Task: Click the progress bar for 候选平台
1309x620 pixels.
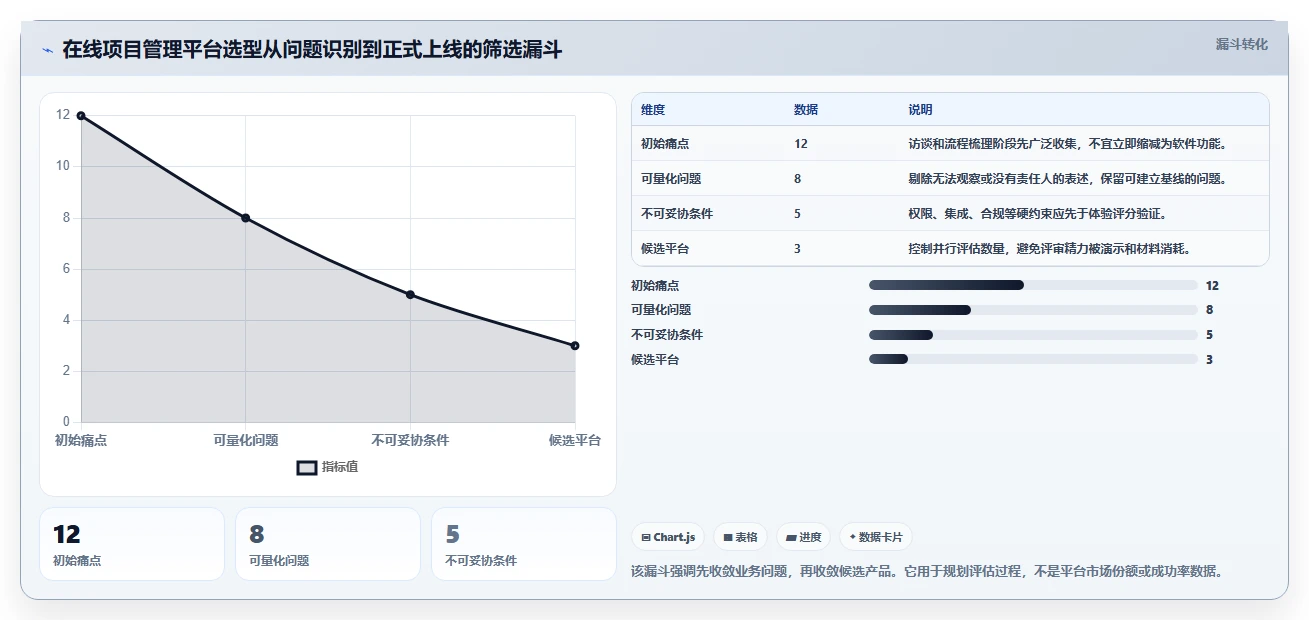Action: pos(1033,359)
